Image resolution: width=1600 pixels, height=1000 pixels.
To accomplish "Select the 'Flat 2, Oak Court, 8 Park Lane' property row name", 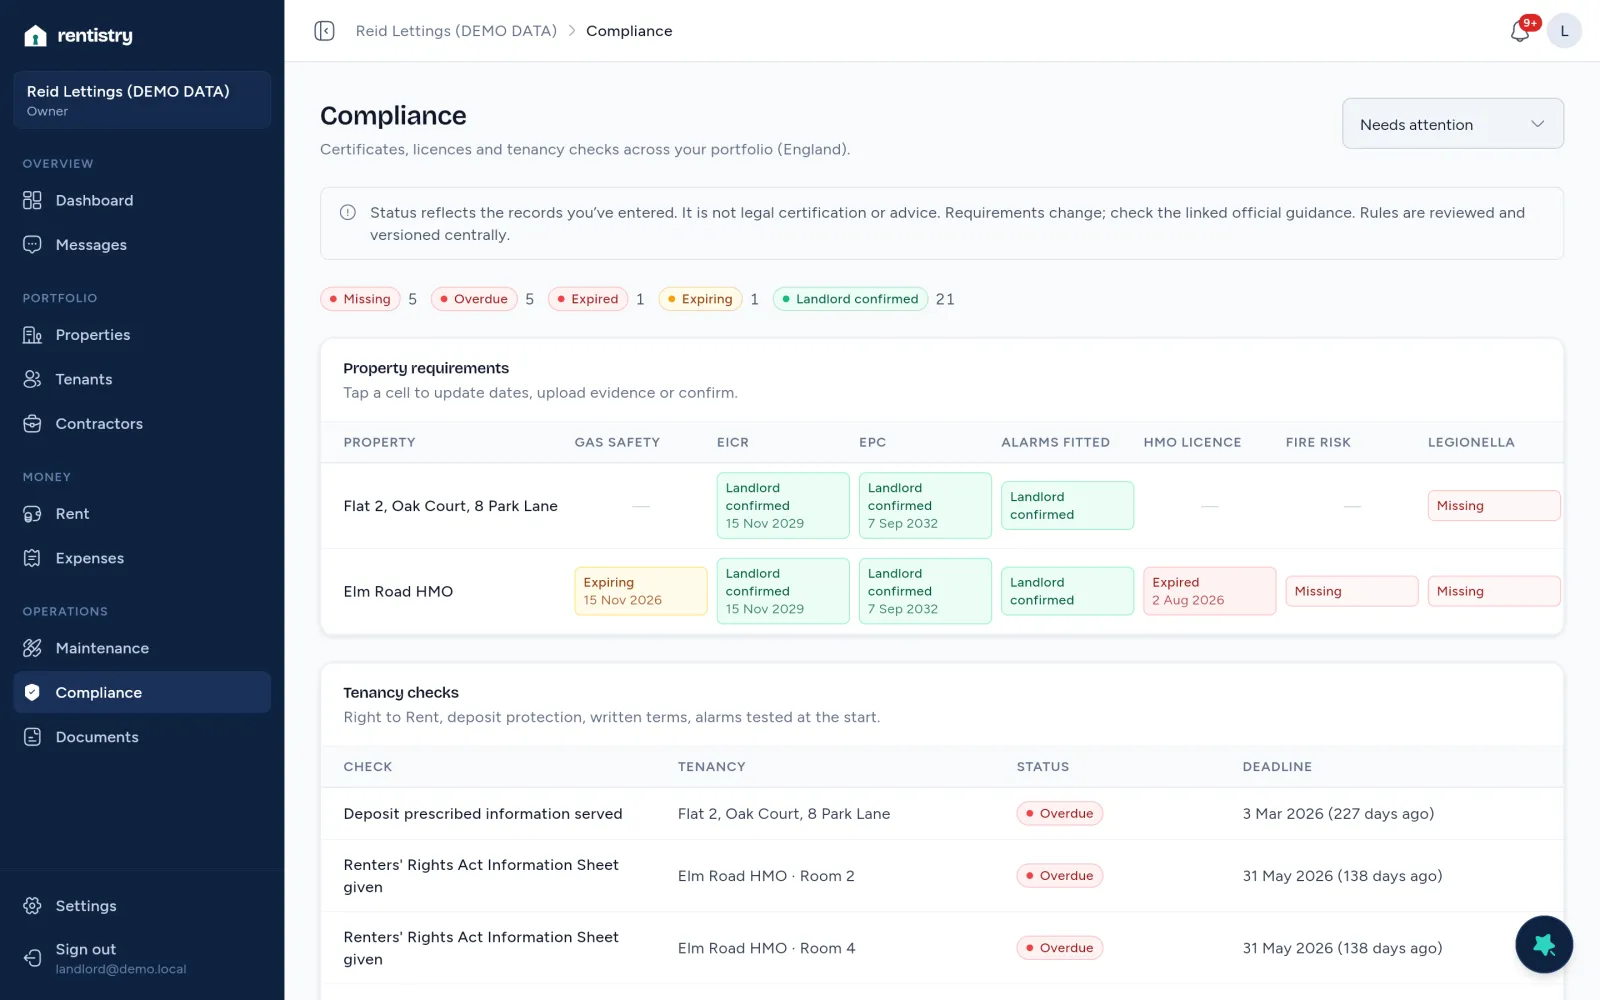I will [x=450, y=506].
